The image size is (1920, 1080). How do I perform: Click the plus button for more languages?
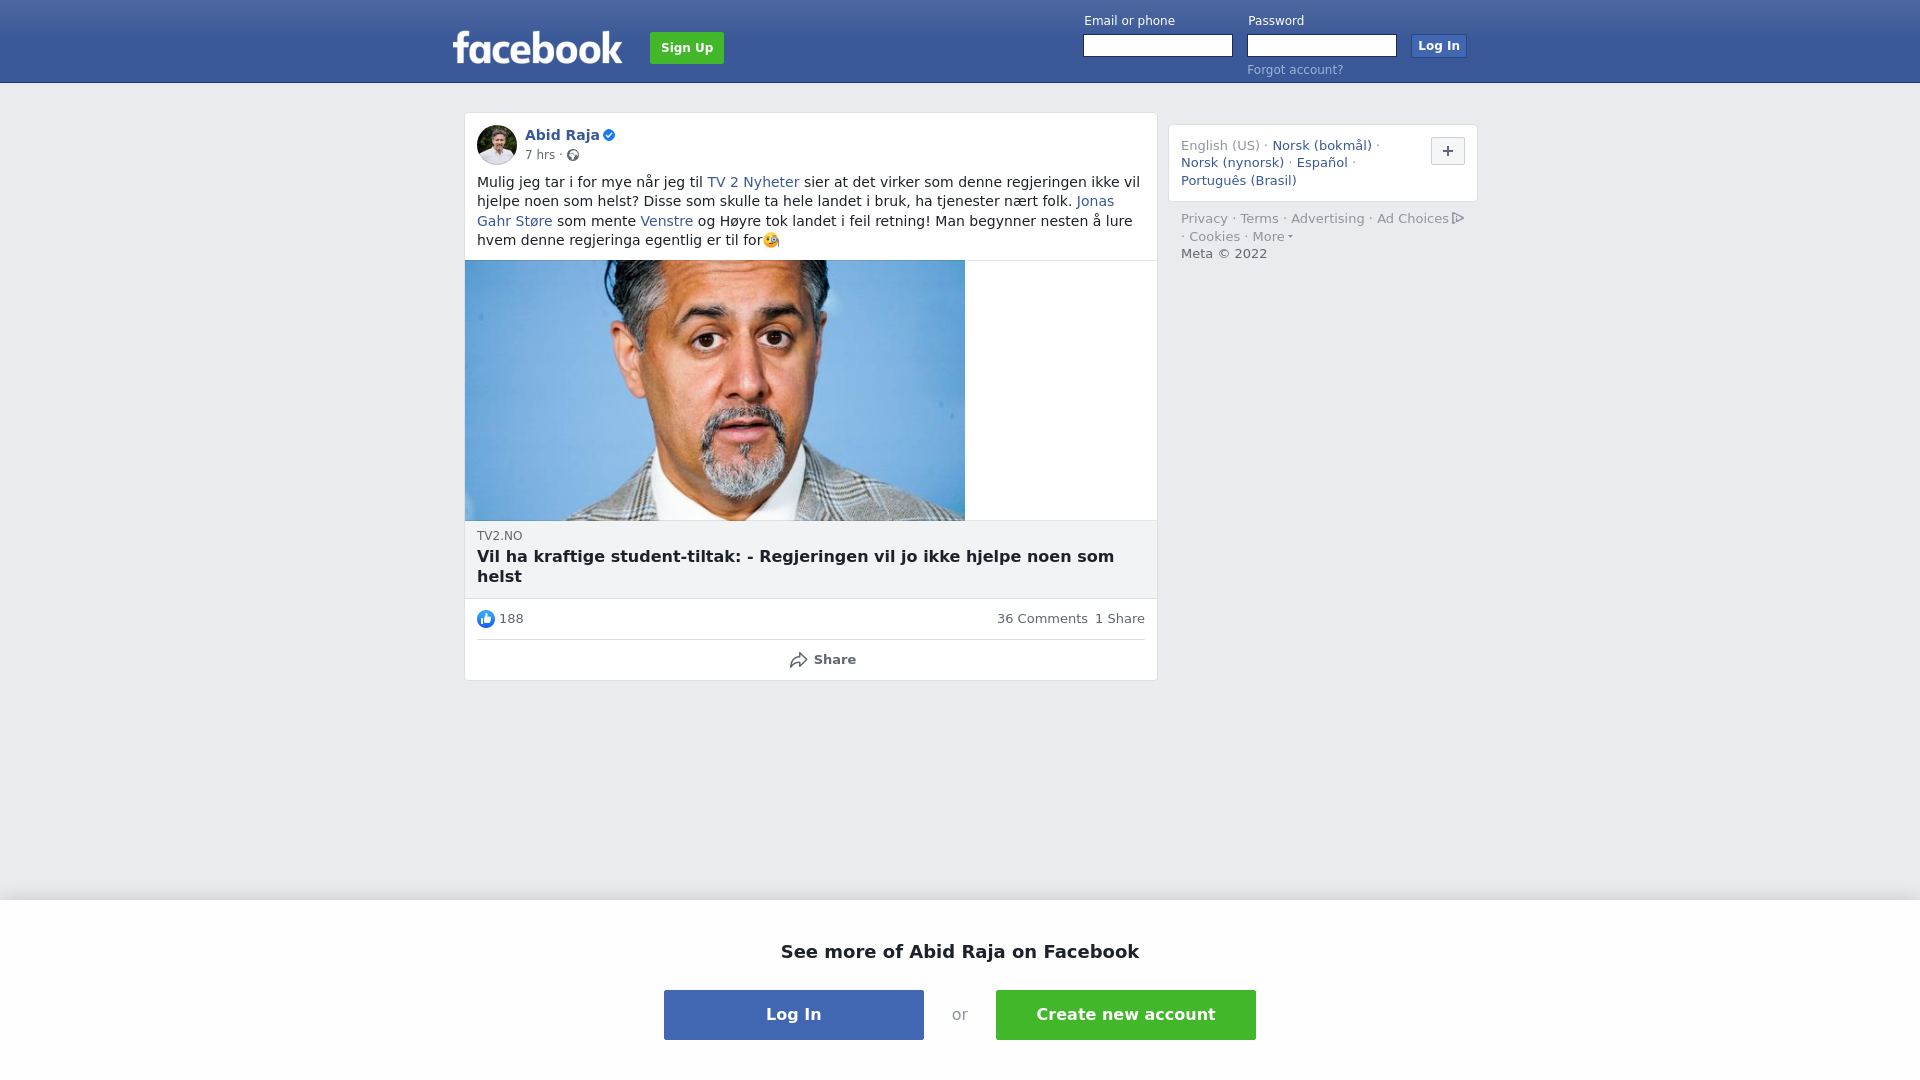click(1448, 151)
